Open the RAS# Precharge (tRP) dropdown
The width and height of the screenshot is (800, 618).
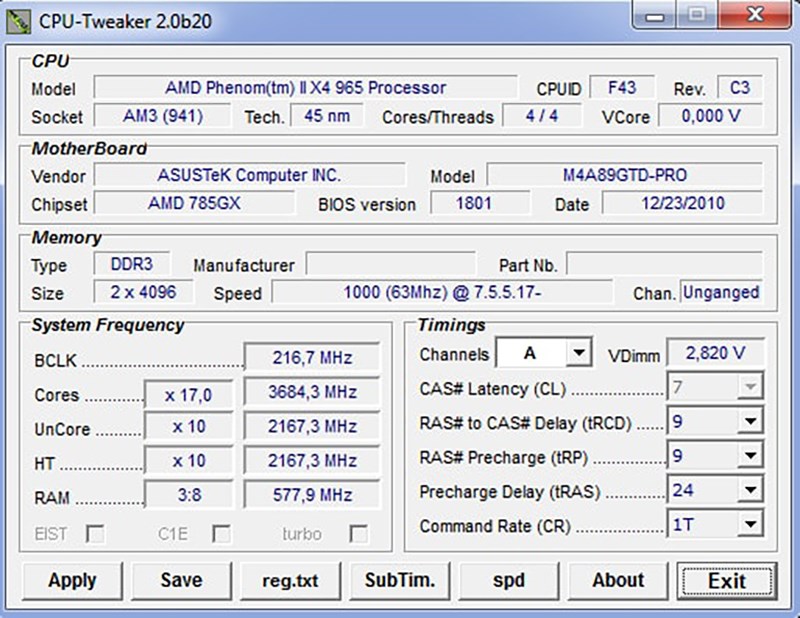[749, 456]
